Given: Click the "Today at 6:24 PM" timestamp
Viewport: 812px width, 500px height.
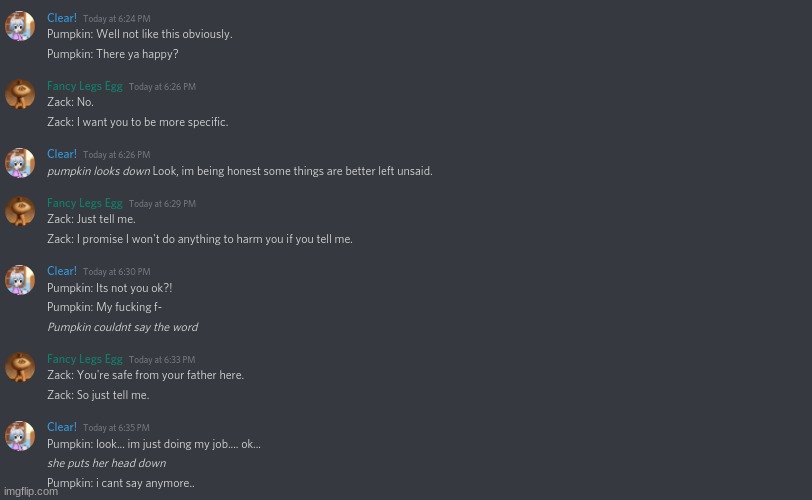Looking at the screenshot, I should 116,19.
